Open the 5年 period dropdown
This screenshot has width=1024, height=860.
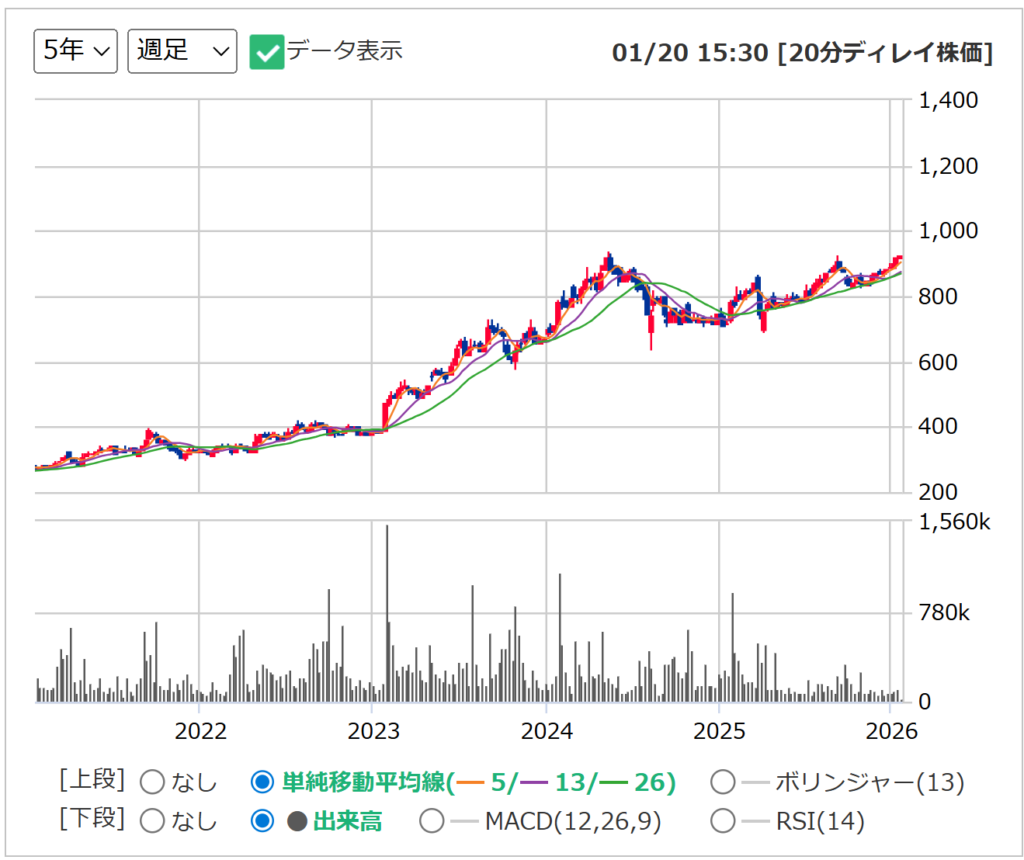click(x=76, y=51)
